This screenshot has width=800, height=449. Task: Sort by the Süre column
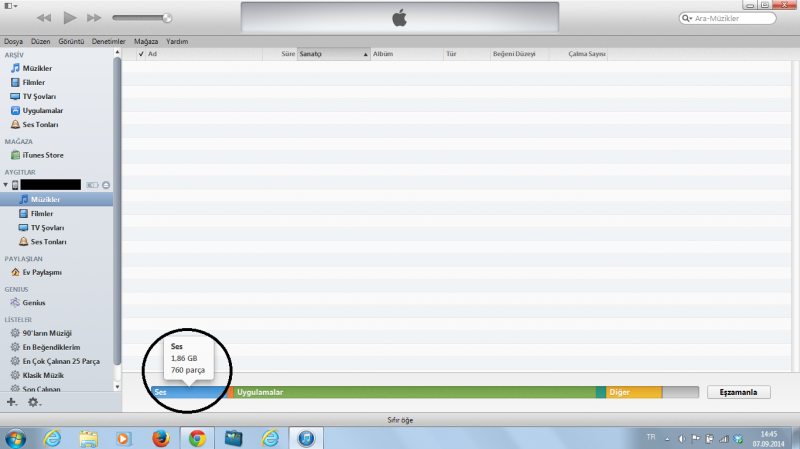pyautogui.click(x=280, y=54)
